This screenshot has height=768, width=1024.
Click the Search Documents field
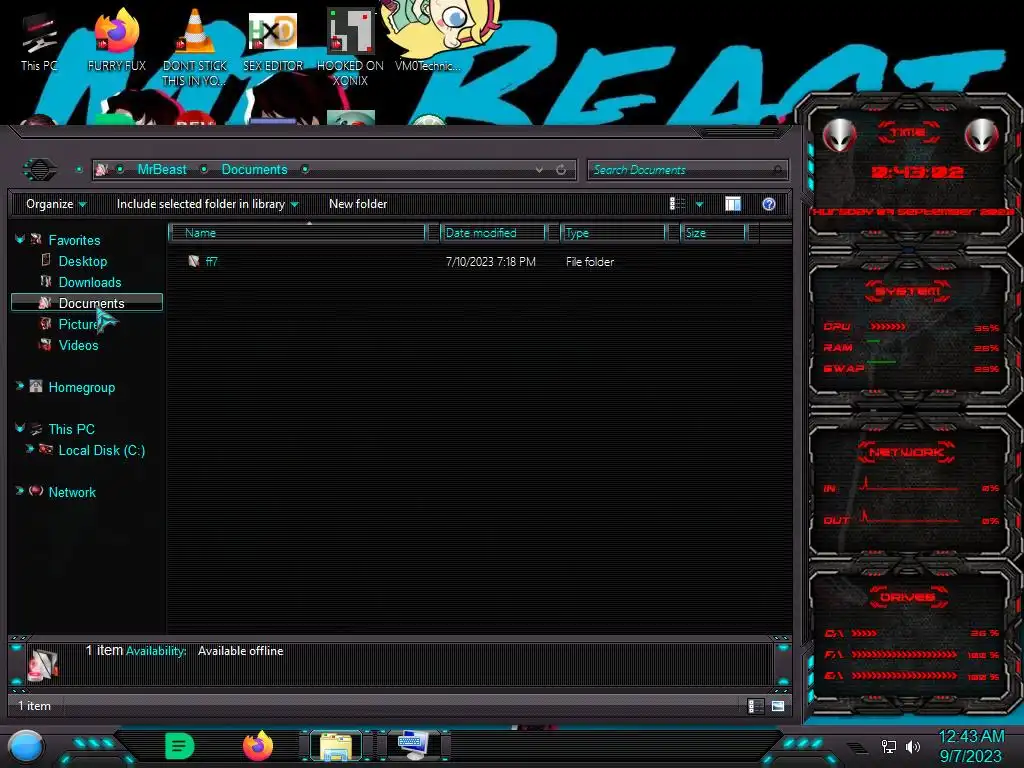coord(687,170)
